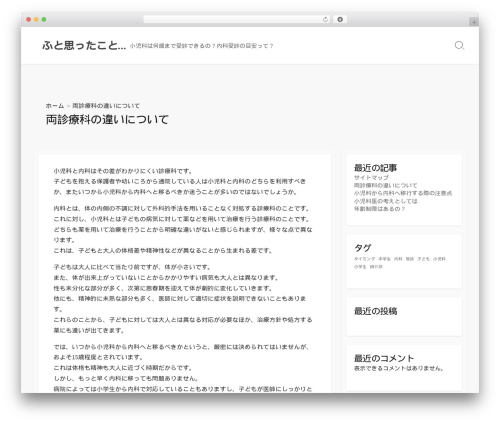This screenshot has height=423, width=500.
Task: Click the site tagline about 小児科 and 内科受診
Action: click(x=201, y=46)
